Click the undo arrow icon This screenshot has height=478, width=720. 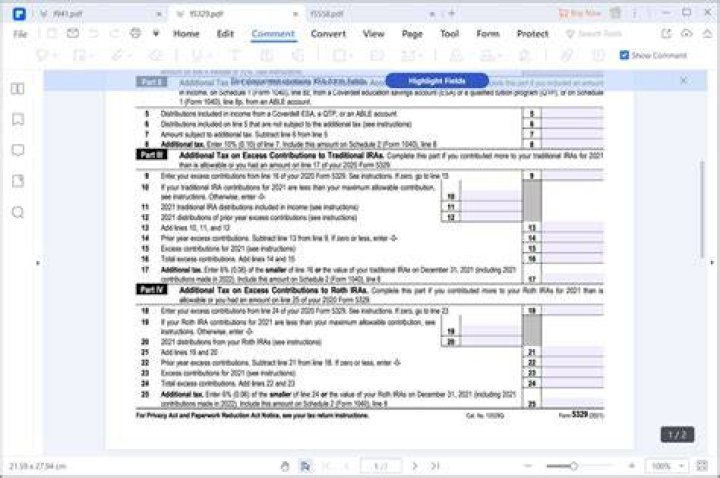pyautogui.click(x=94, y=34)
